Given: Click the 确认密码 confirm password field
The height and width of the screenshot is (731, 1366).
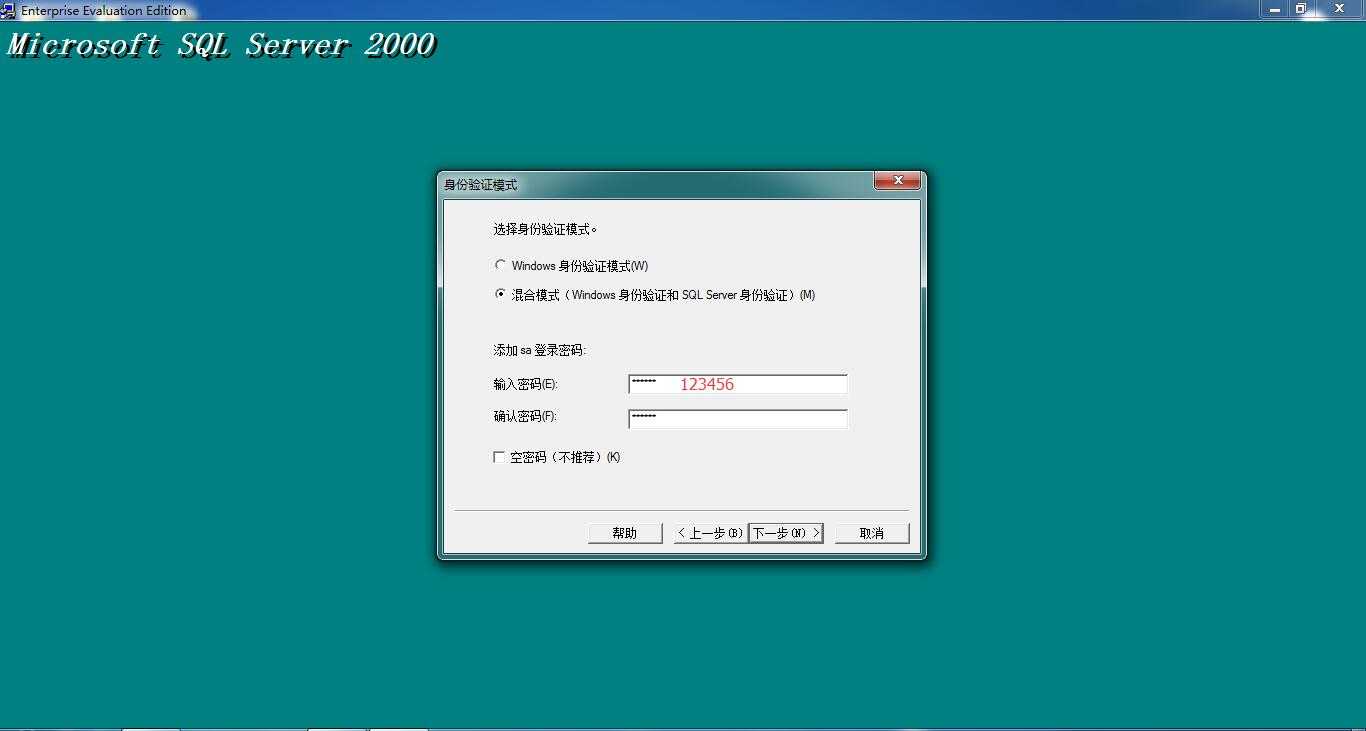Looking at the screenshot, I should [738, 419].
